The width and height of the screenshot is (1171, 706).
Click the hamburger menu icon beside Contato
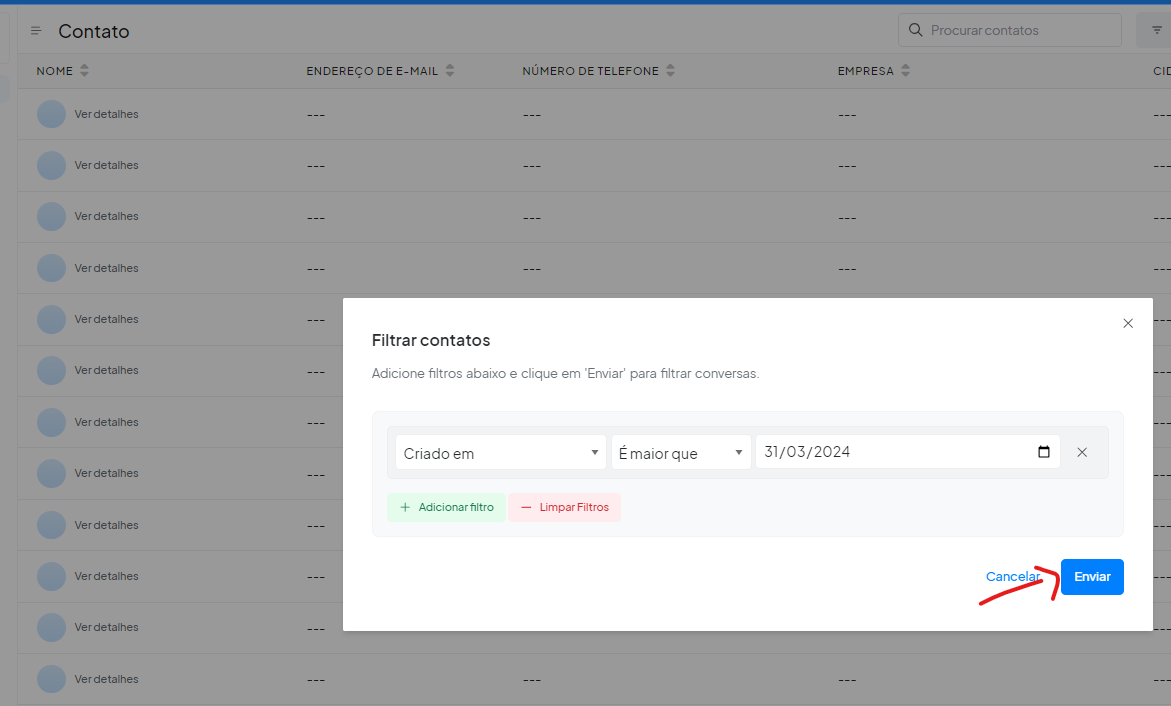point(36,31)
